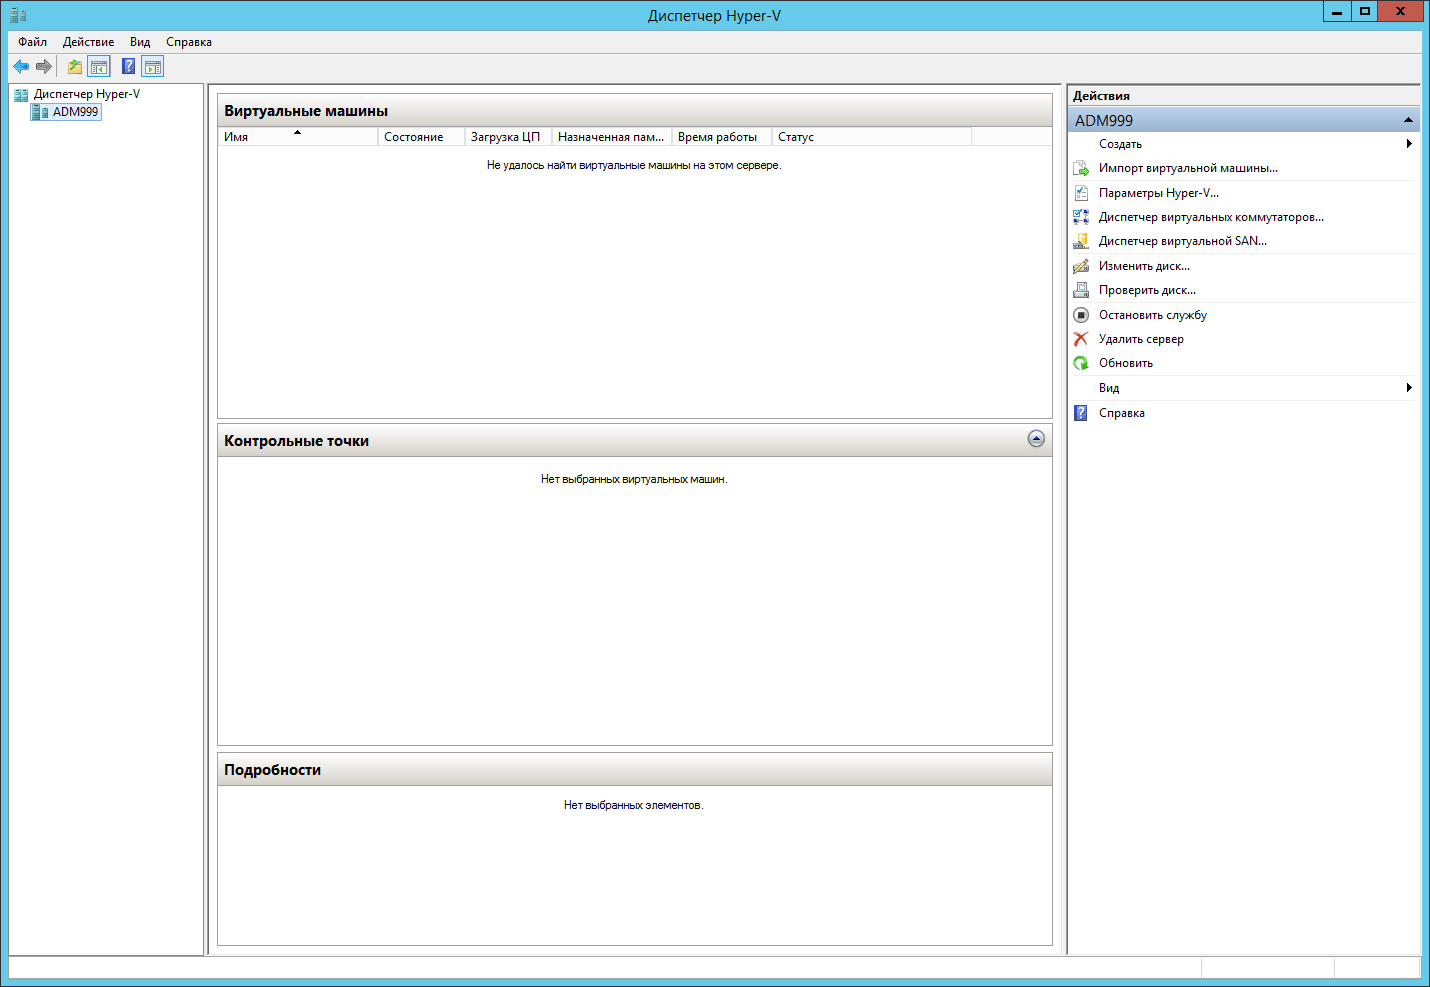Click the Назначенная пам... column header
The width and height of the screenshot is (1430, 987).
(x=611, y=137)
